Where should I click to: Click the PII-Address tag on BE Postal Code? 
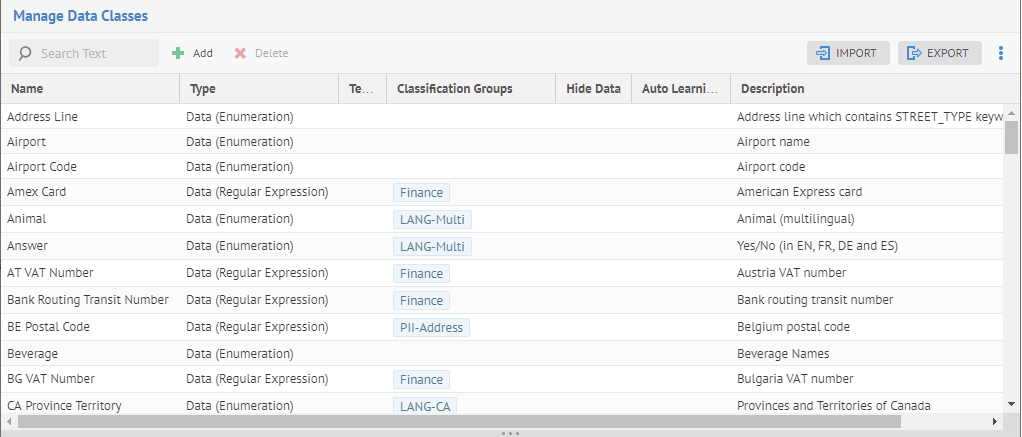coord(431,327)
